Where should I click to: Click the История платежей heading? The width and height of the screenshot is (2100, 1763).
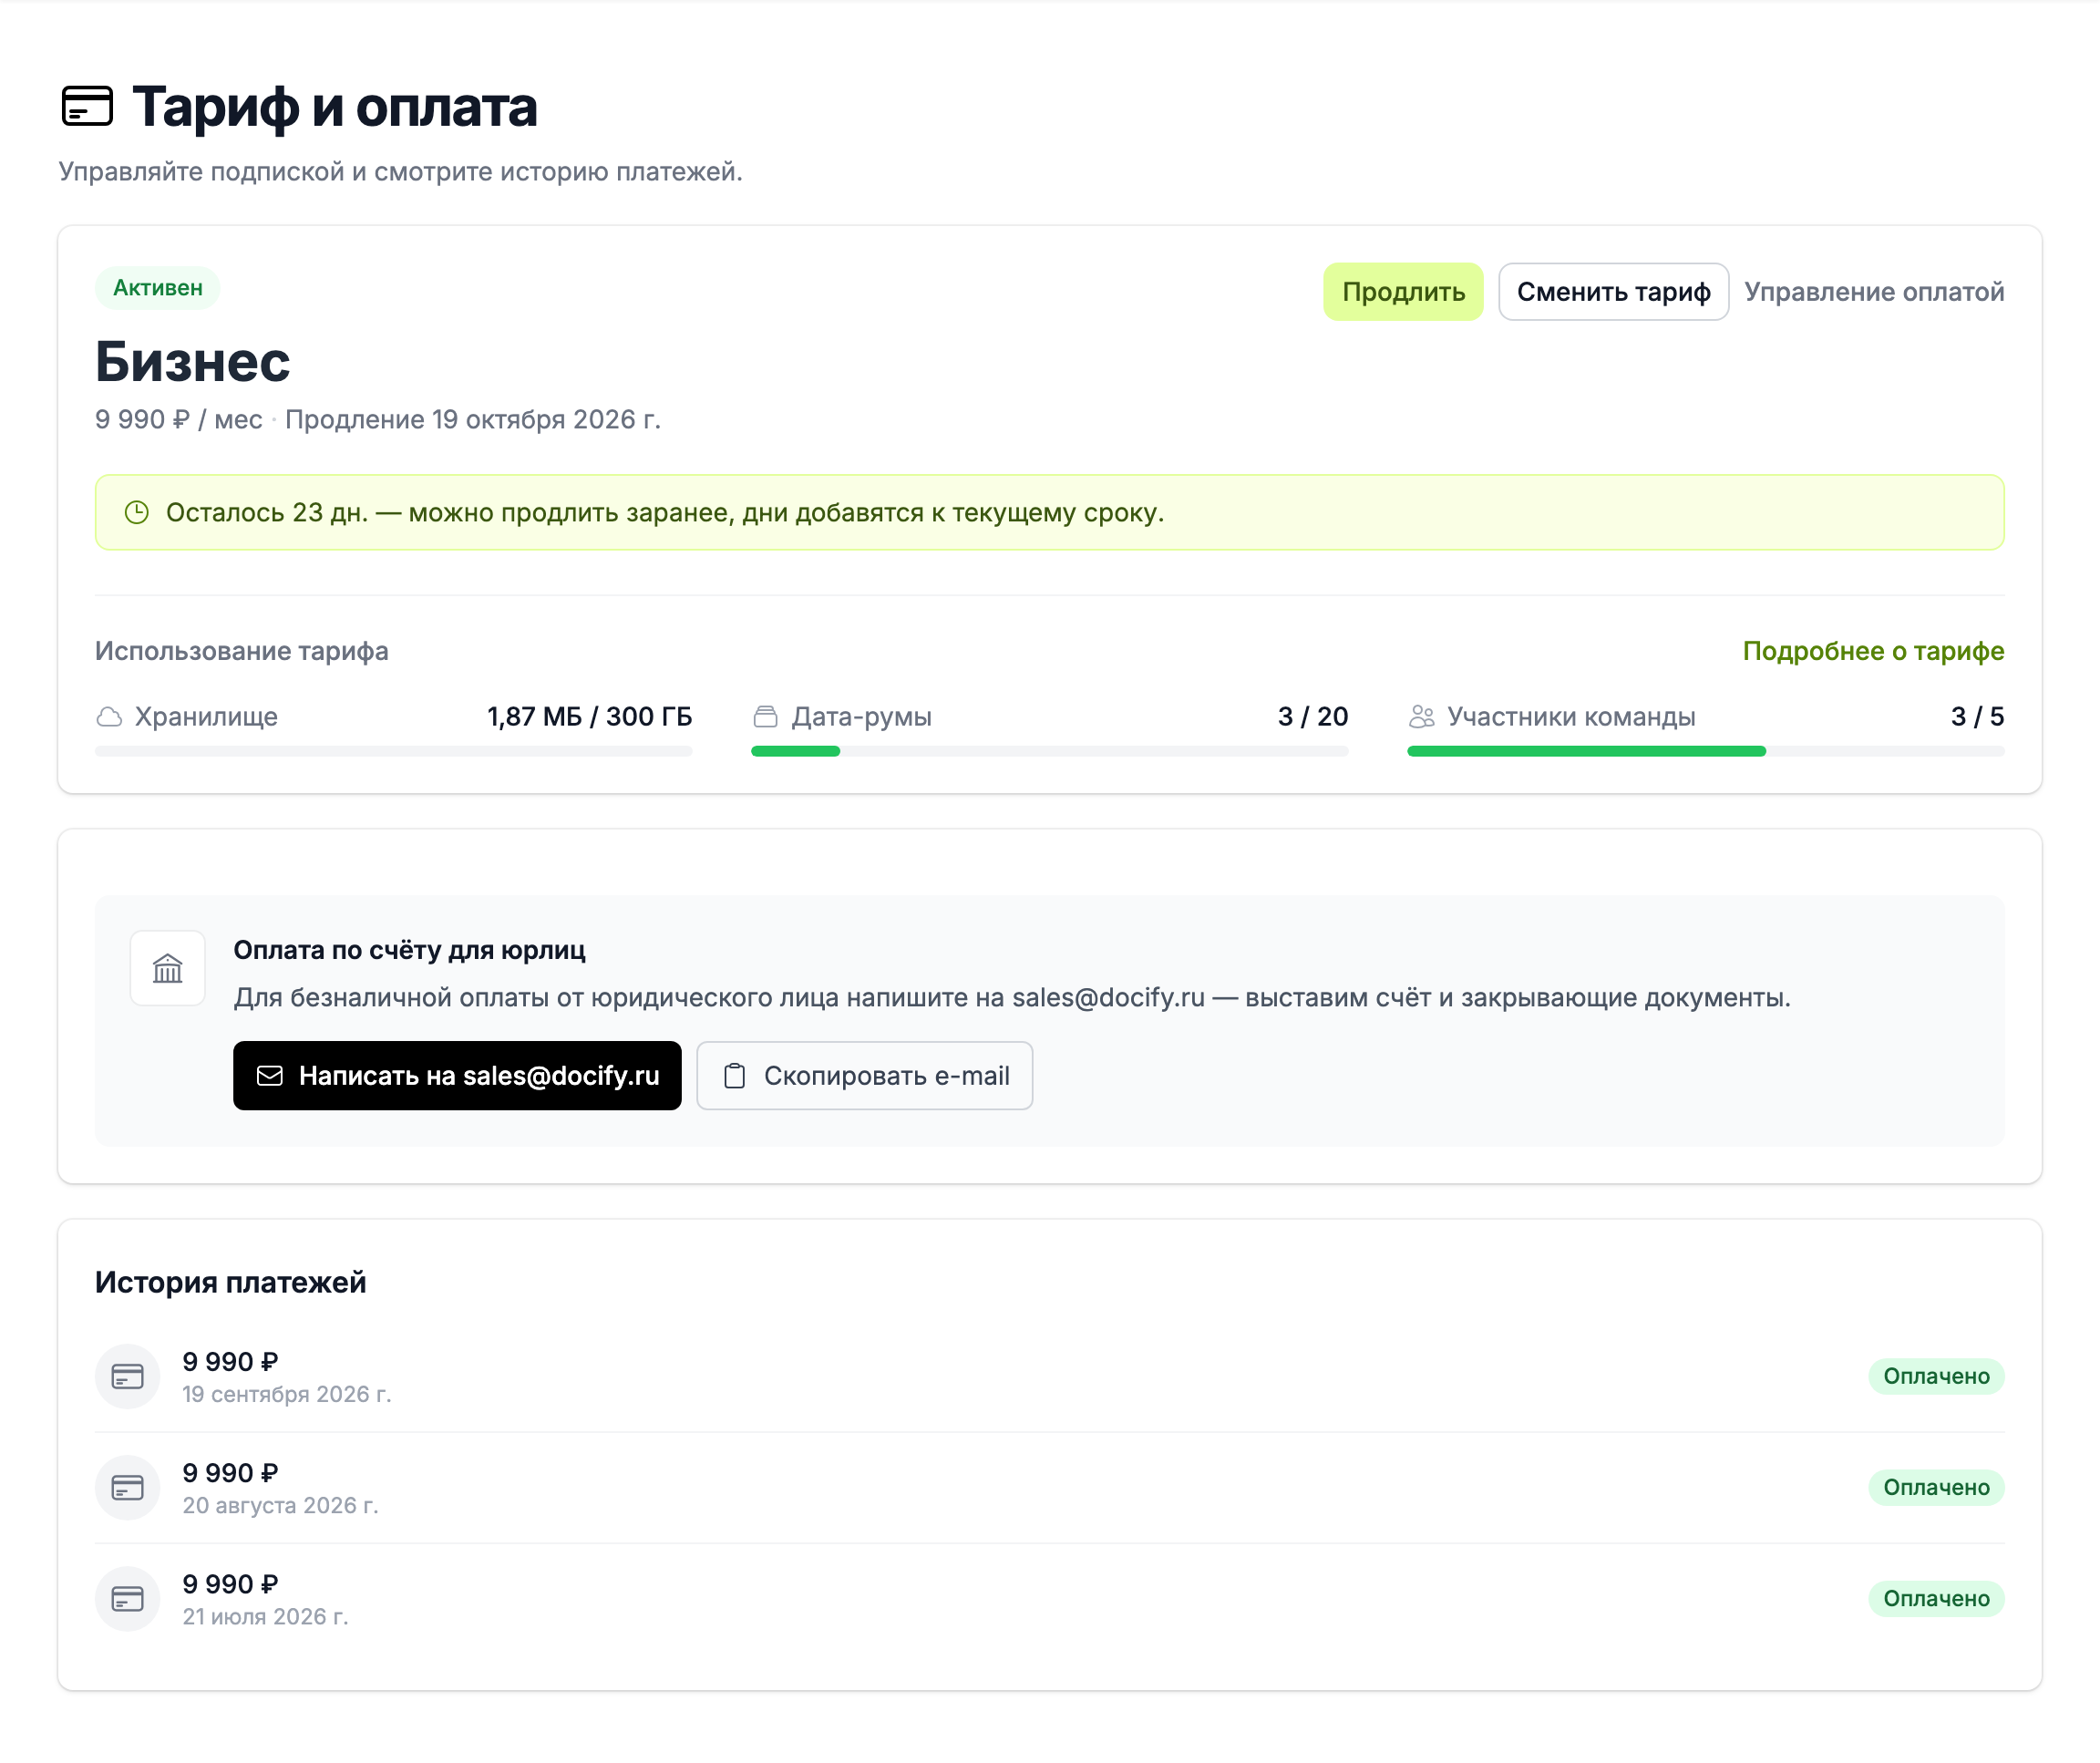(231, 1283)
